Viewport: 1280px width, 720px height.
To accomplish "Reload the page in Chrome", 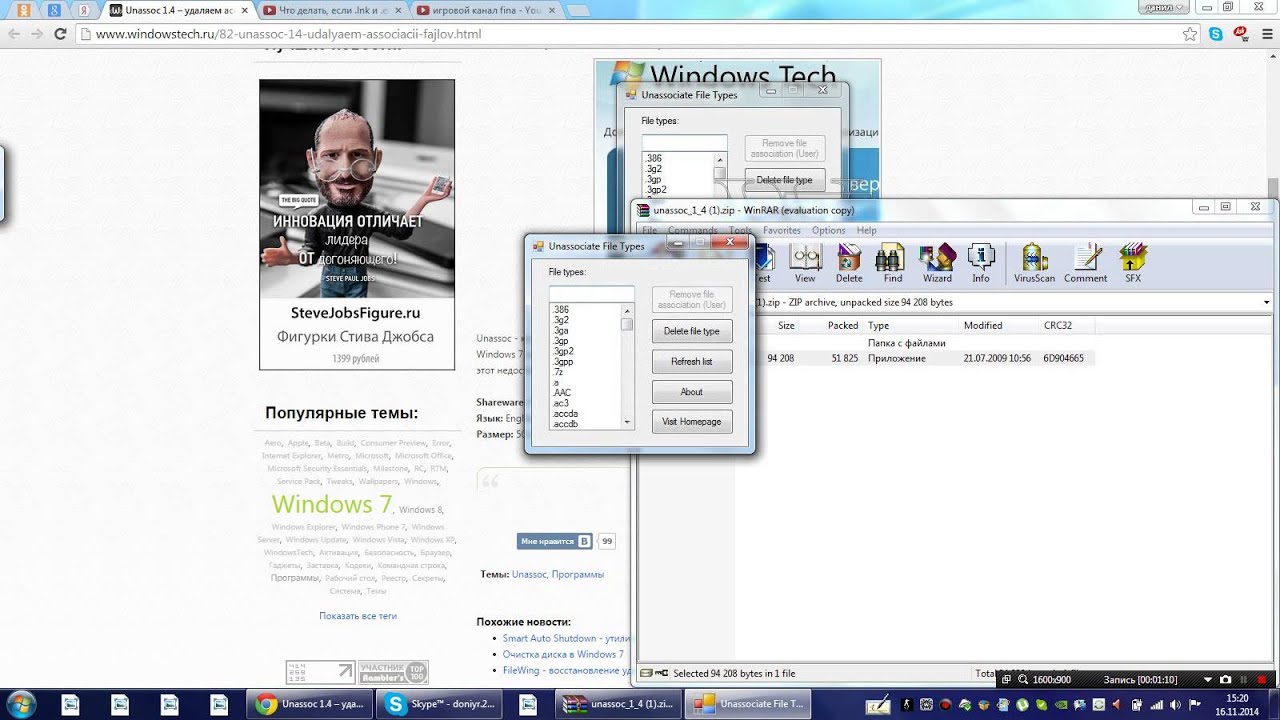I will point(60,34).
